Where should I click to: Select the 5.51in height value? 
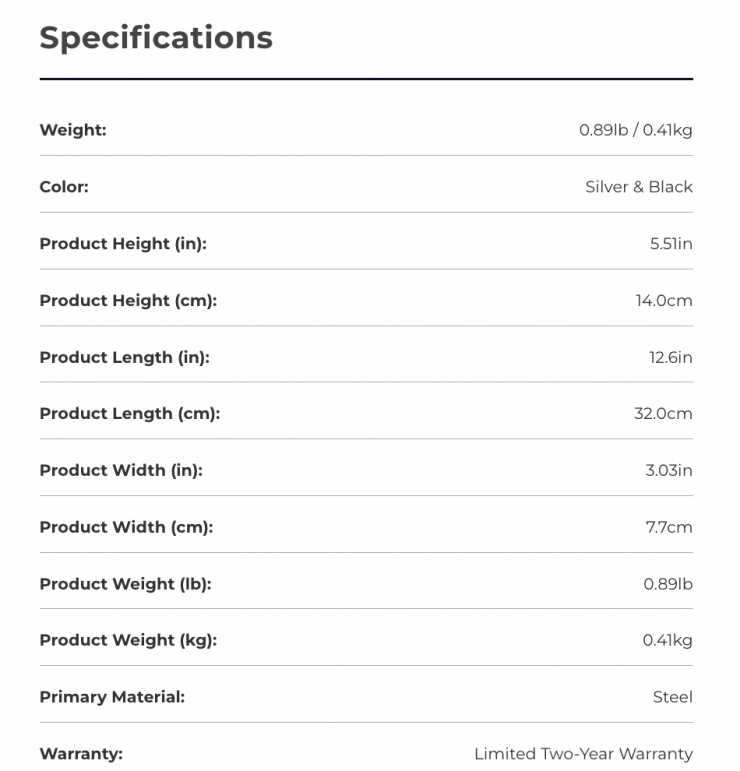671,243
